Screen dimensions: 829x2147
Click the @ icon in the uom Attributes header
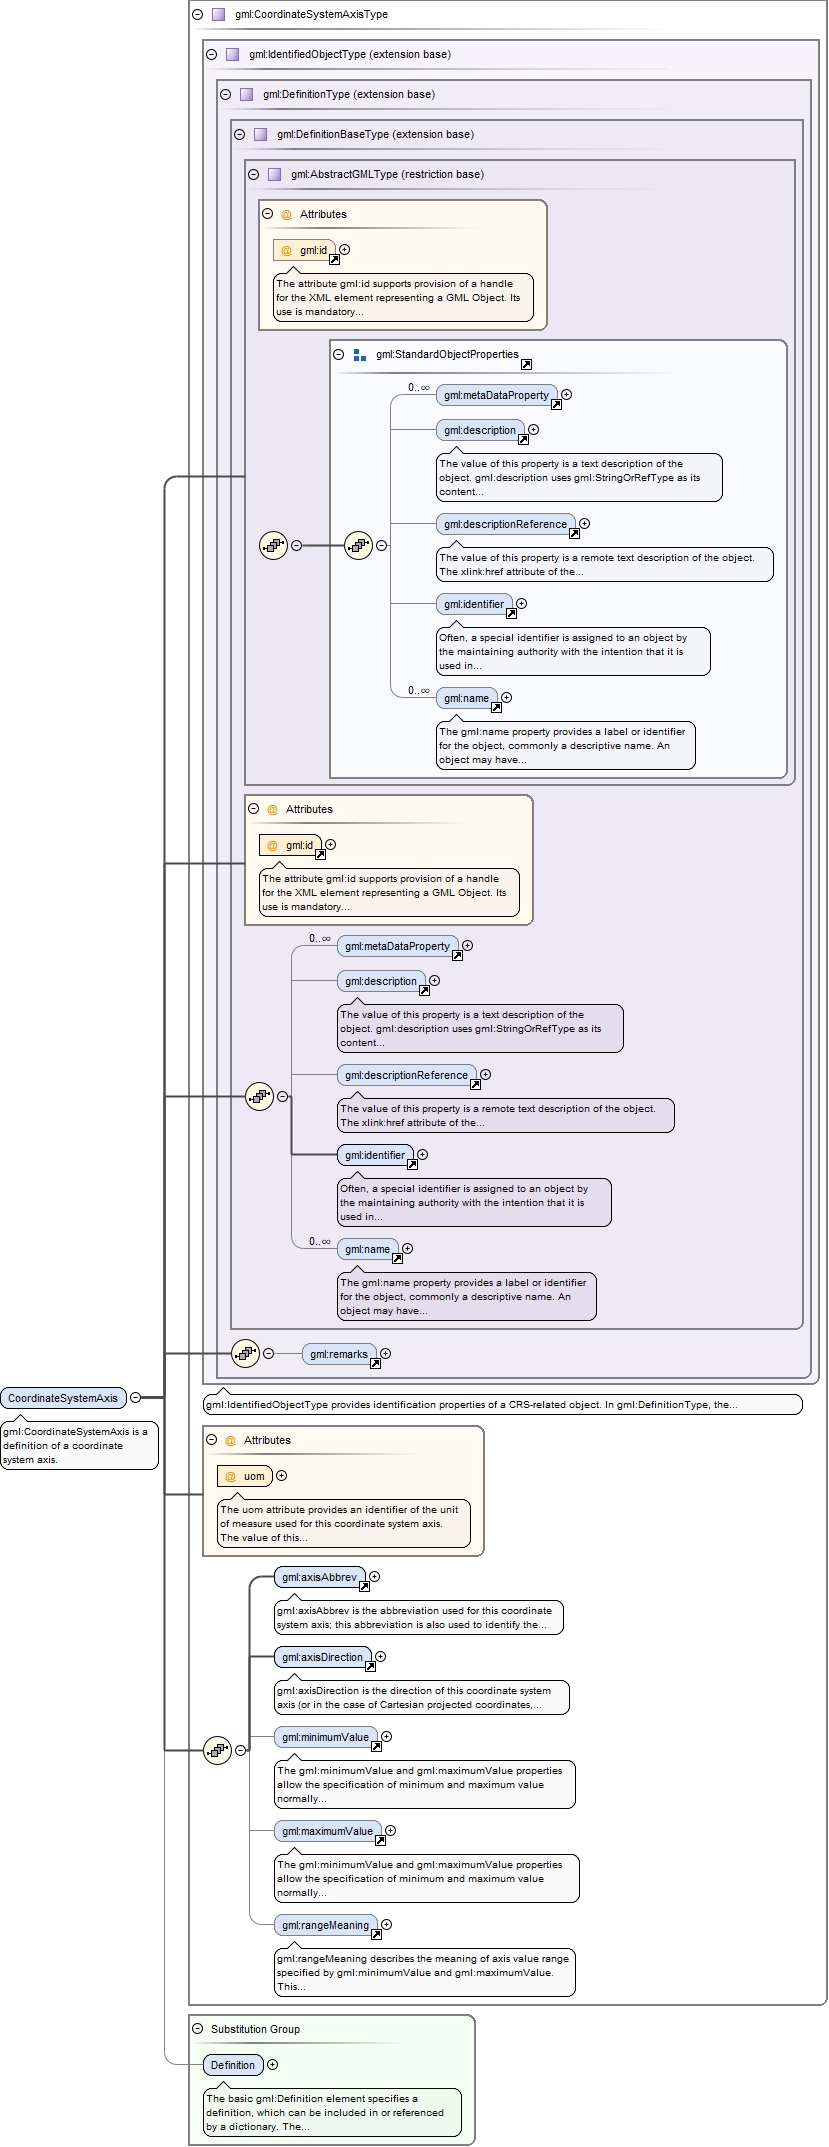point(230,1441)
